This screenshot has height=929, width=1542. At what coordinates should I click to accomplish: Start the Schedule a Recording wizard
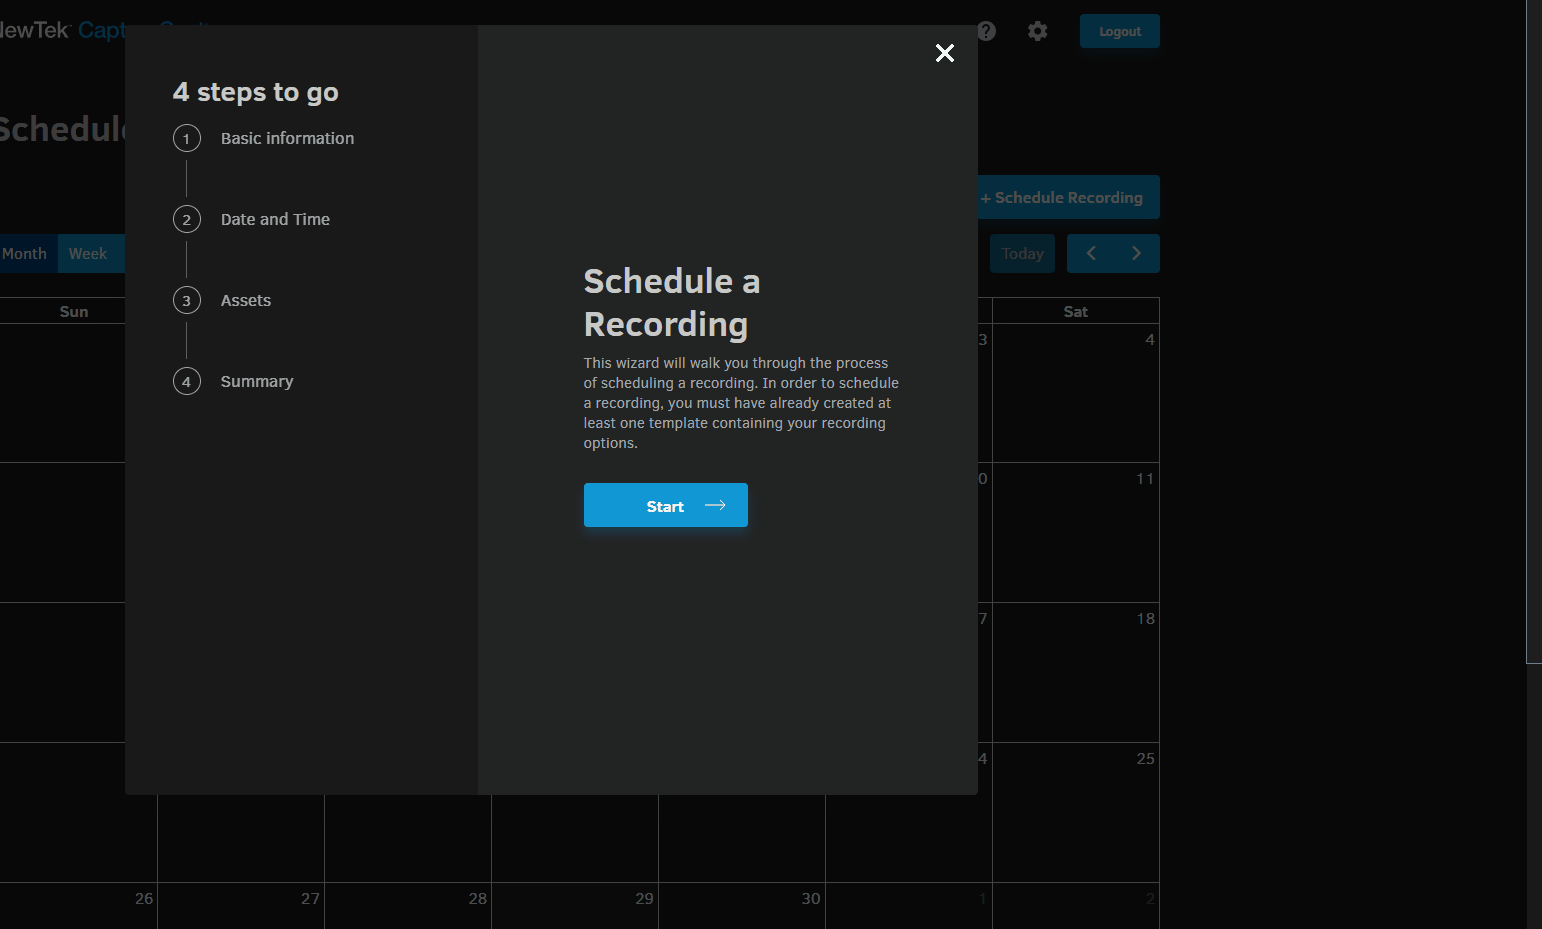pyautogui.click(x=665, y=505)
